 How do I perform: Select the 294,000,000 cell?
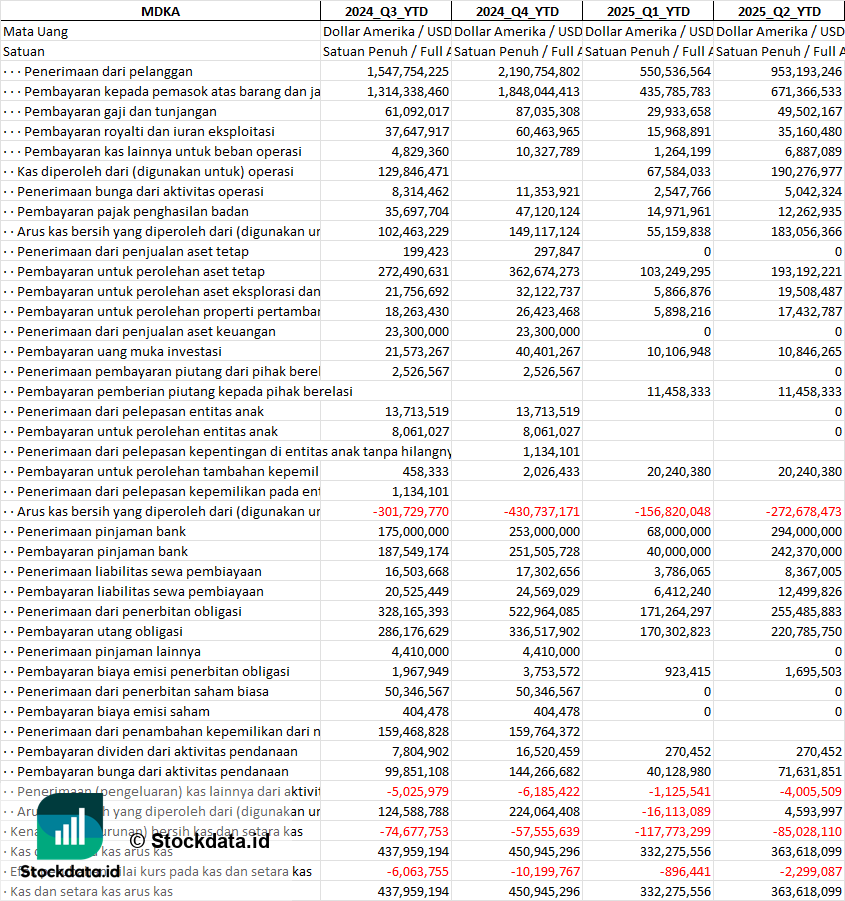779,532
